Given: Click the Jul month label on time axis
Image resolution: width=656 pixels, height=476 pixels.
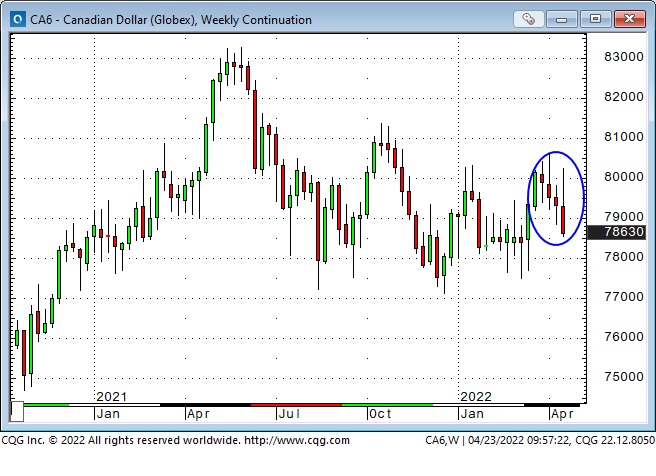Looking at the screenshot, I should [289, 414].
